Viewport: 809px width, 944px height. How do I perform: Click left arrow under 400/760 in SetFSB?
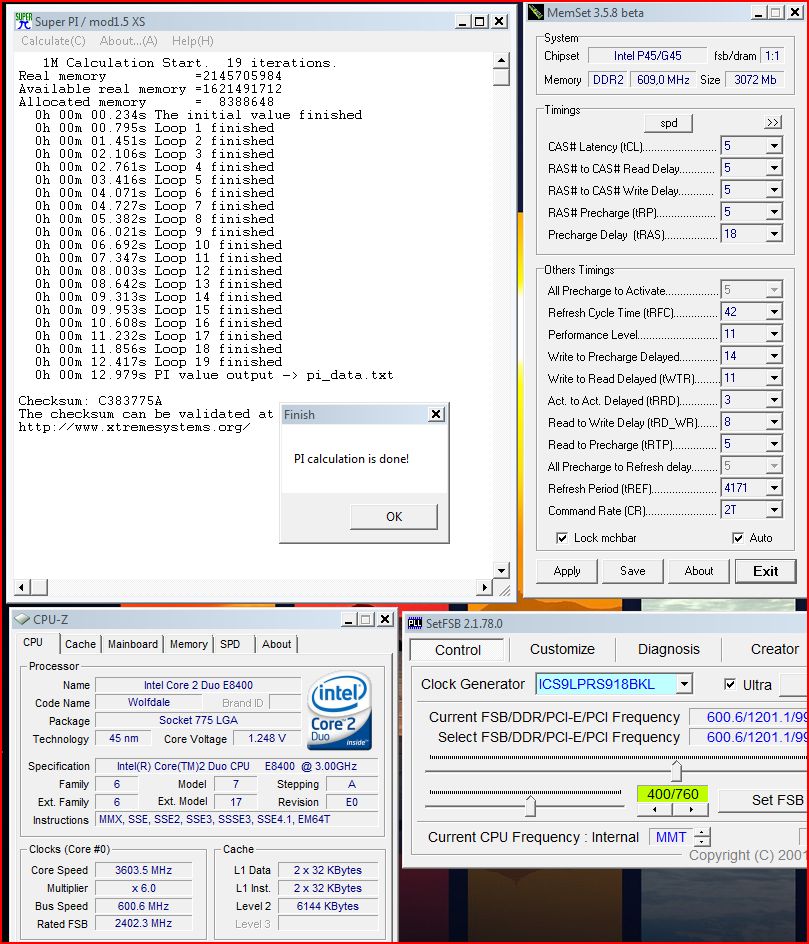655,810
